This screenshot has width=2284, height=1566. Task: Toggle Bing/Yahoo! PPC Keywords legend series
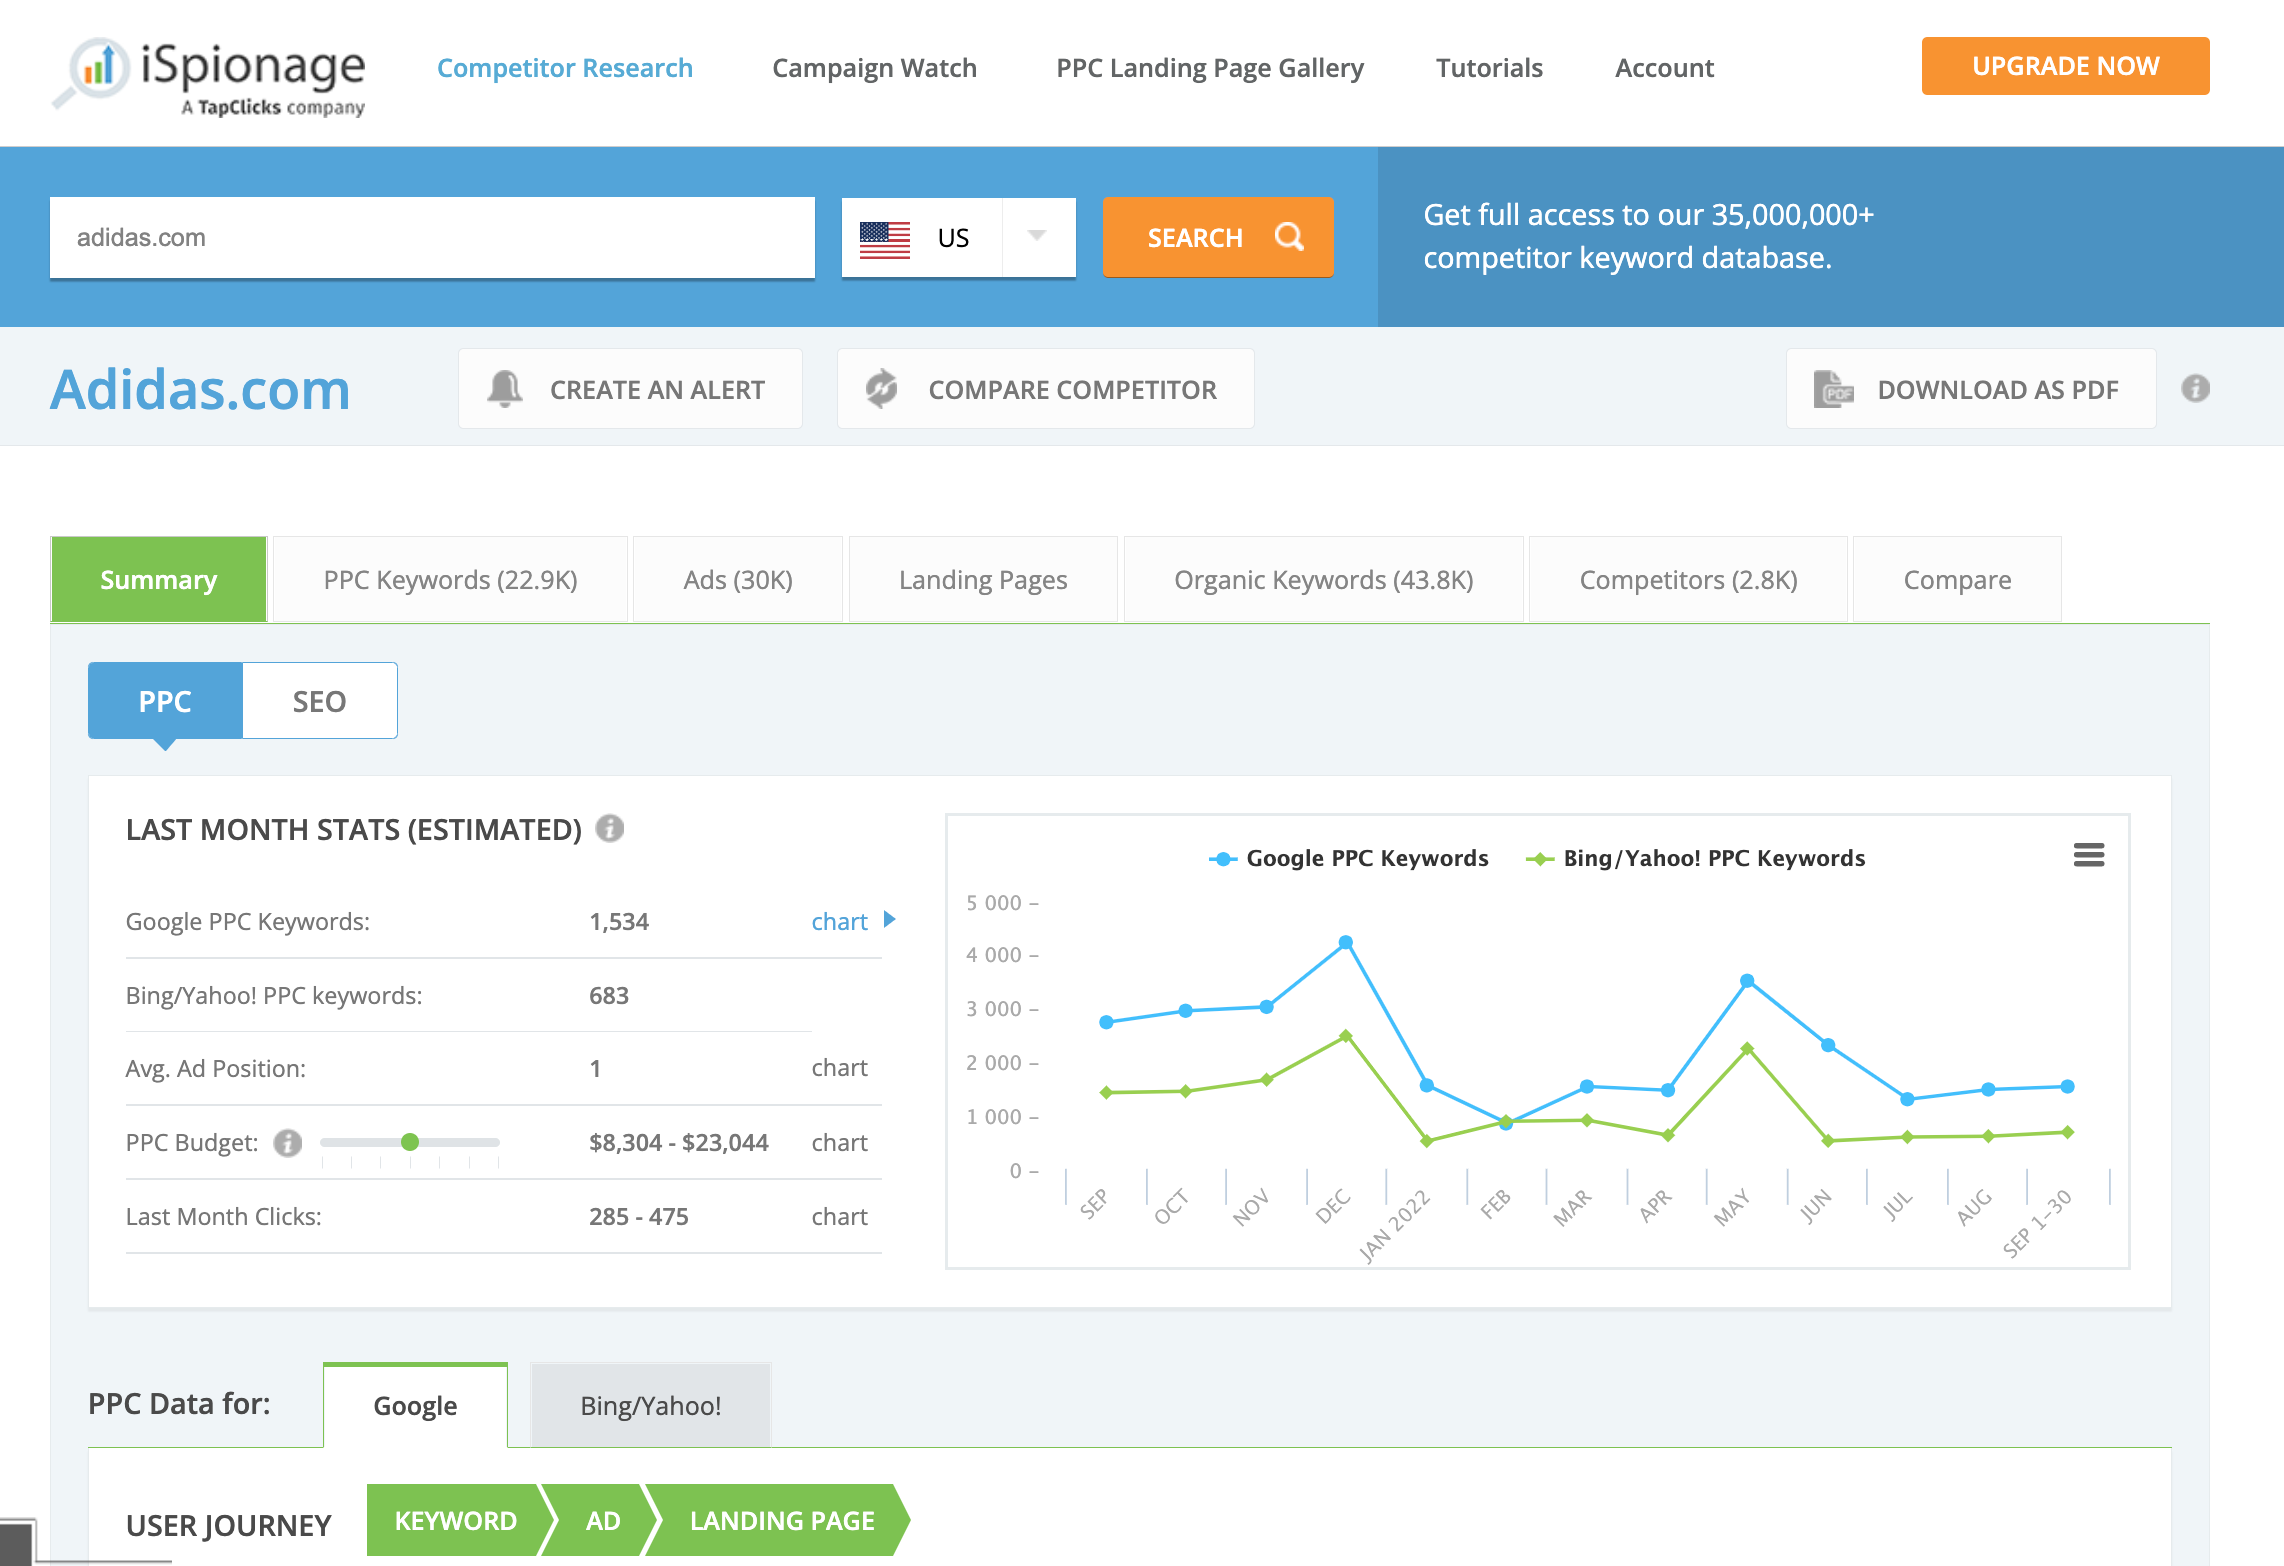1696,858
